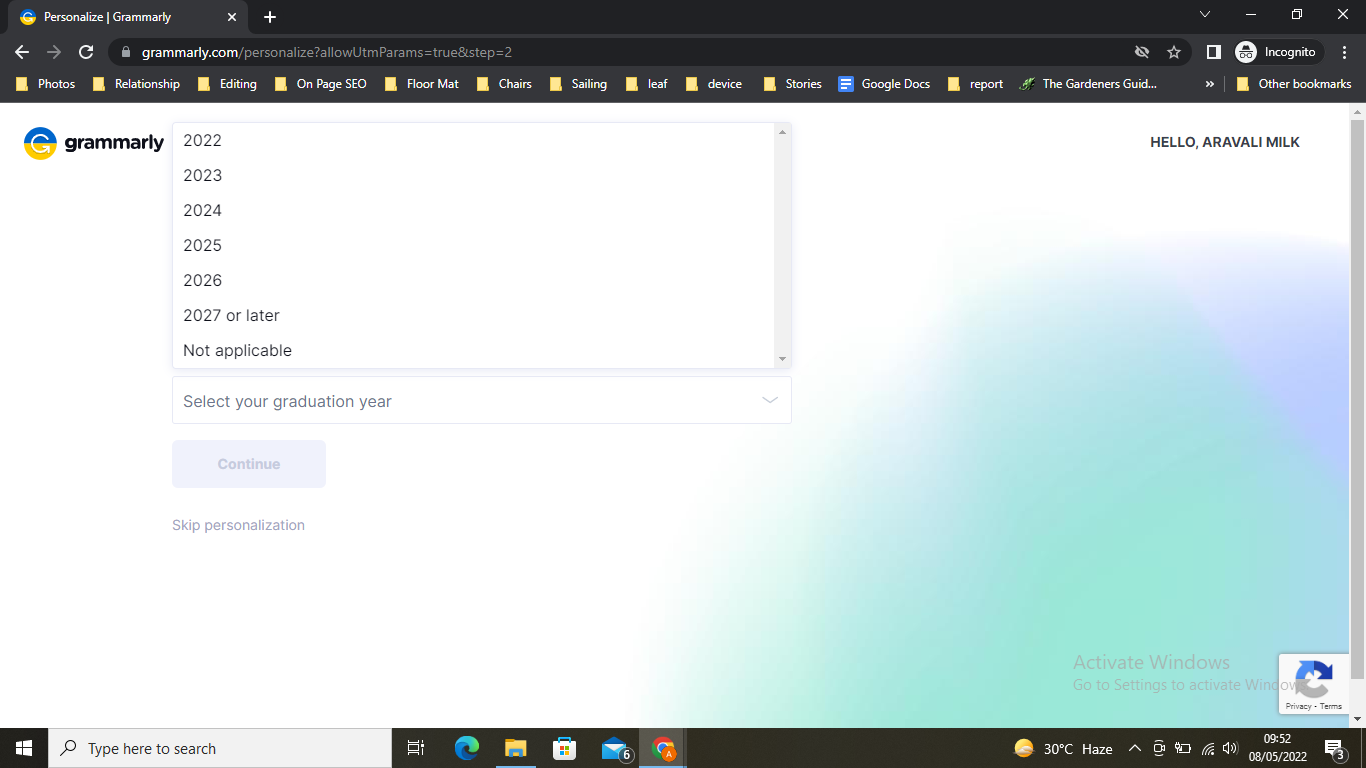Viewport: 1366px width, 768px height.
Task: Click the volume speaker tray icon
Action: [1230, 748]
